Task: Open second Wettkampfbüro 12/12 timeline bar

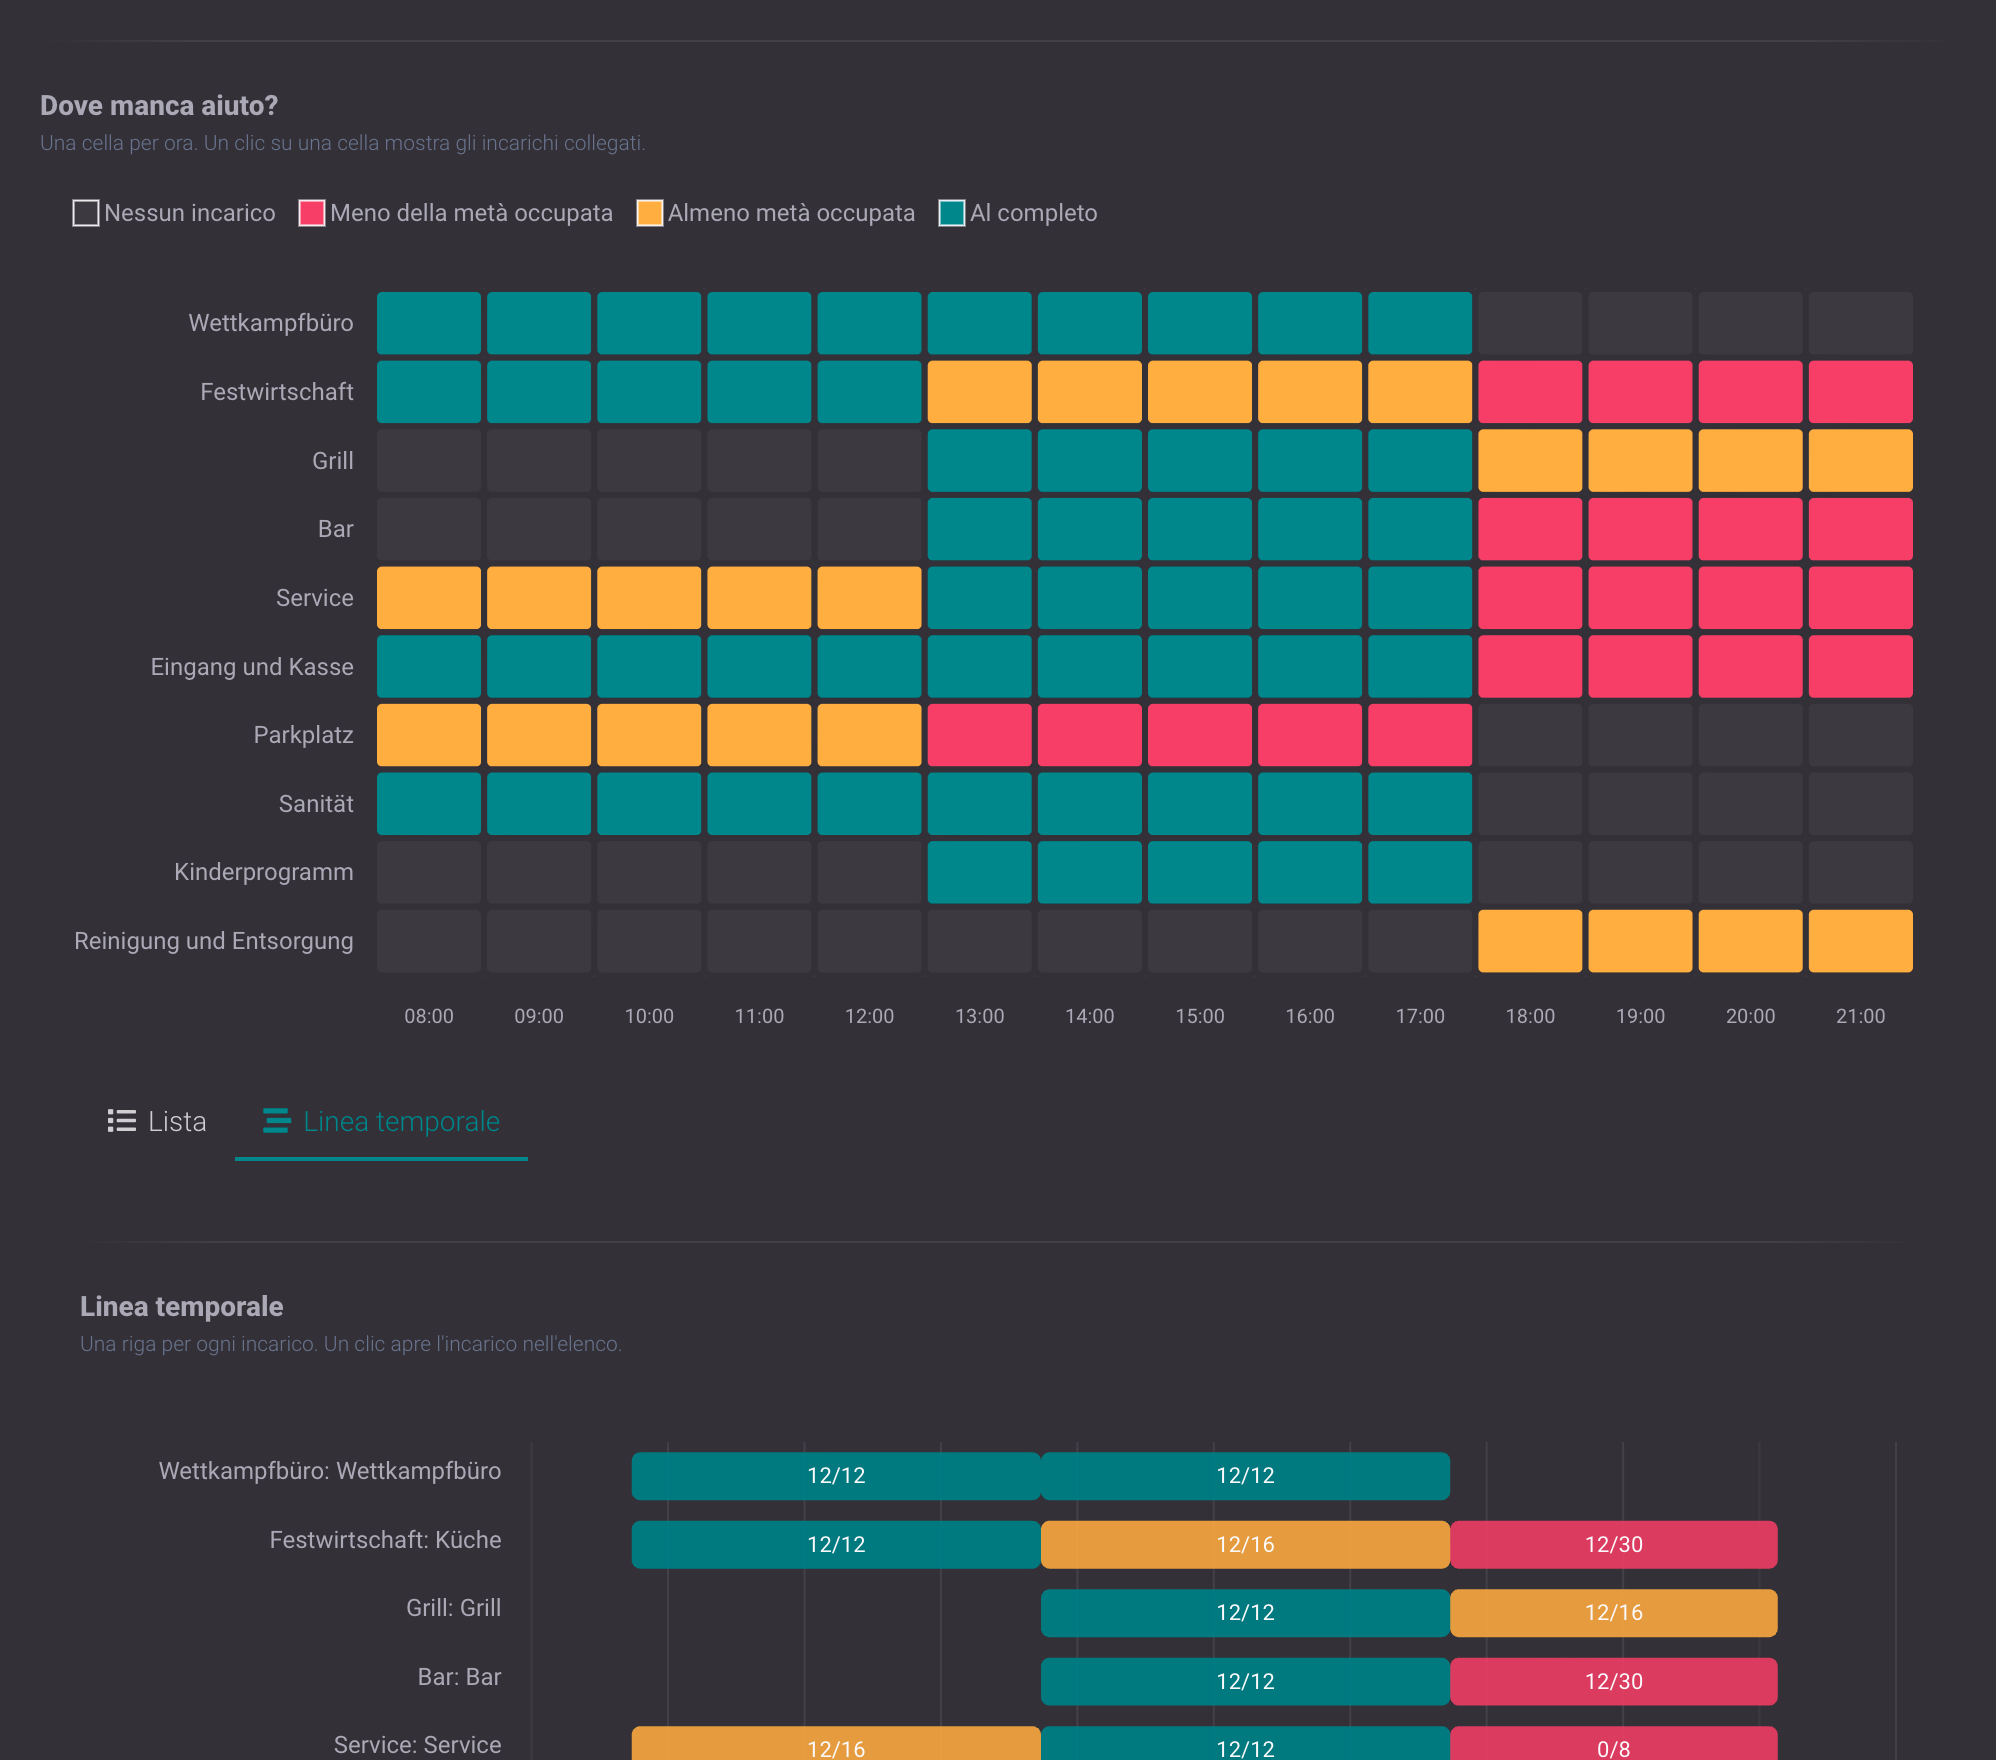Action: pos(1245,1475)
